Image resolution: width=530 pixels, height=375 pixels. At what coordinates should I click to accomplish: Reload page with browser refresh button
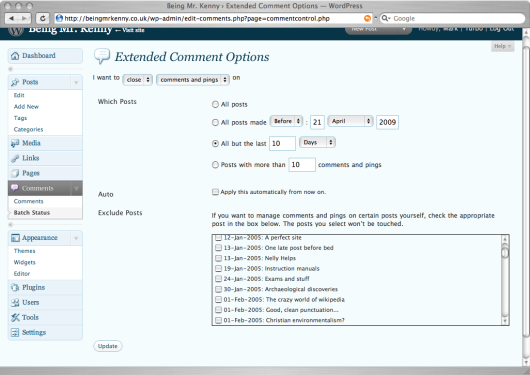(x=43, y=18)
